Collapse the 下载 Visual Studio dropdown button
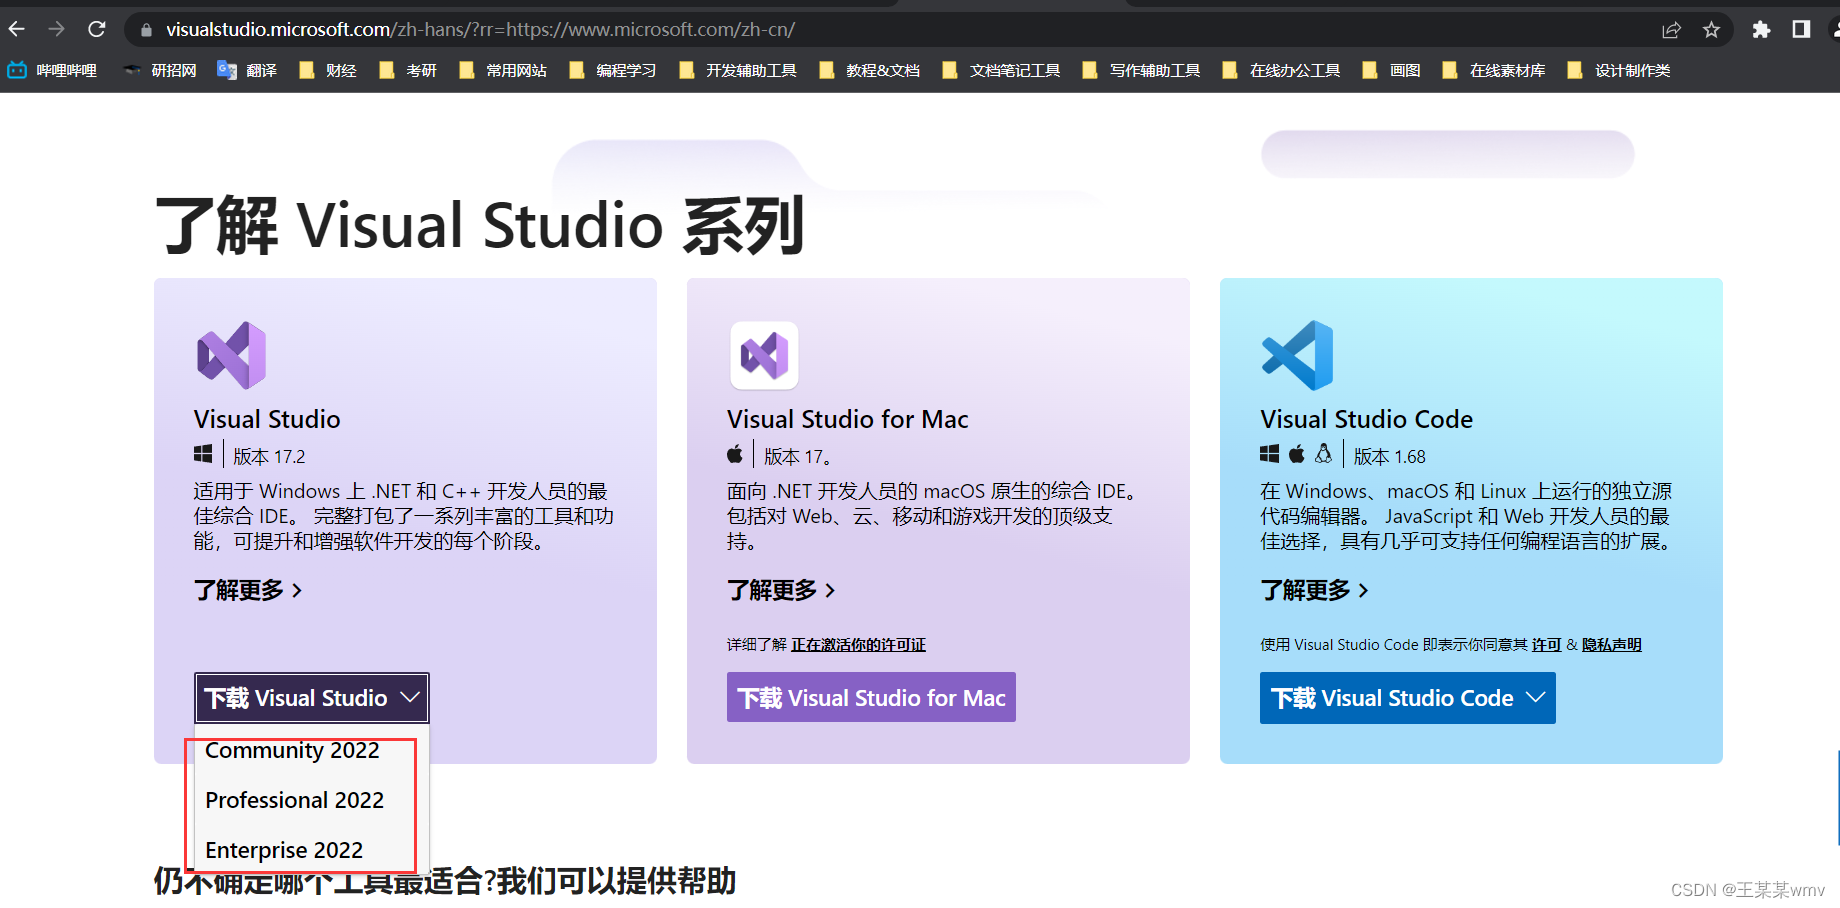Viewport: 1840px width, 908px height. click(312, 698)
